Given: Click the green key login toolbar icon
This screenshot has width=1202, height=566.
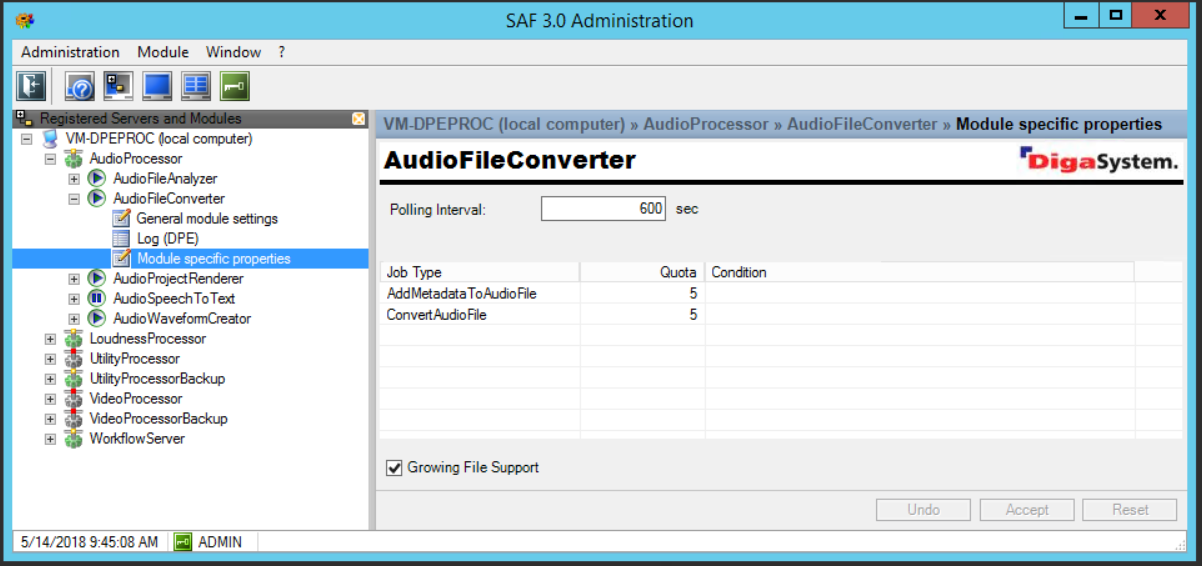Looking at the screenshot, I should click(234, 86).
